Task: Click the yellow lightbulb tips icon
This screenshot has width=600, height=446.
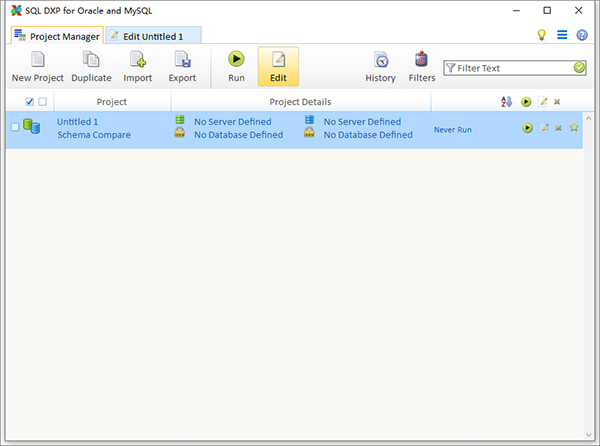Action: [542, 35]
